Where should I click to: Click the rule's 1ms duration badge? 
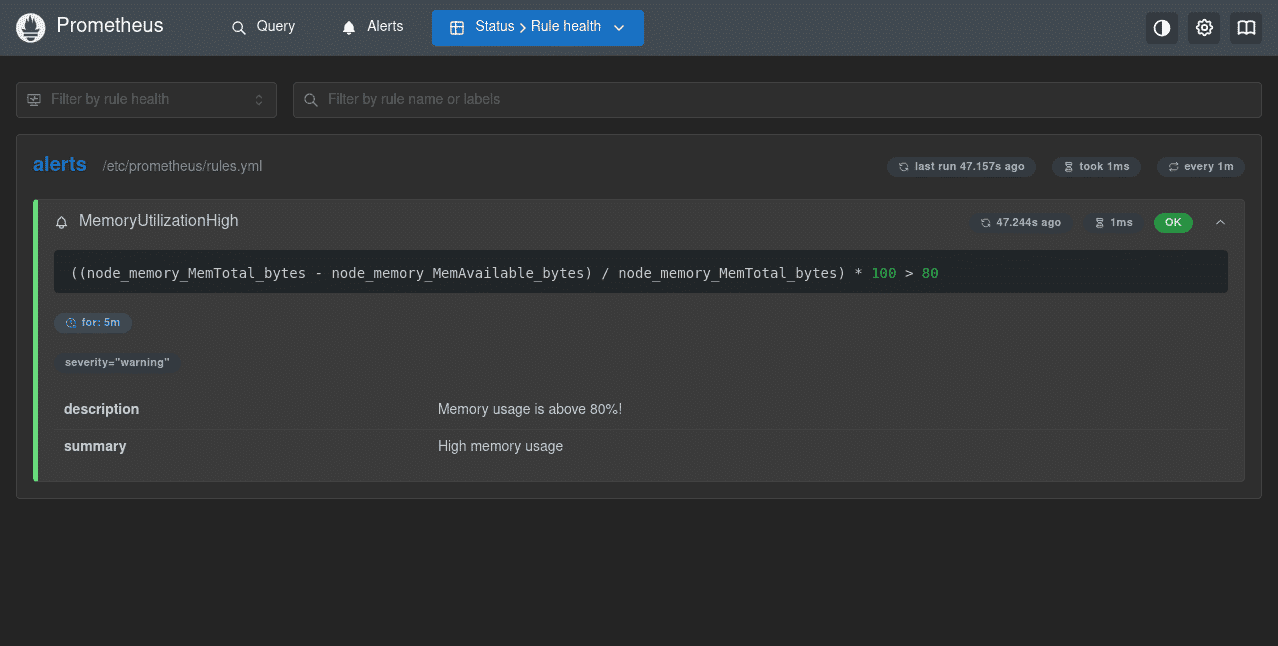1113,223
